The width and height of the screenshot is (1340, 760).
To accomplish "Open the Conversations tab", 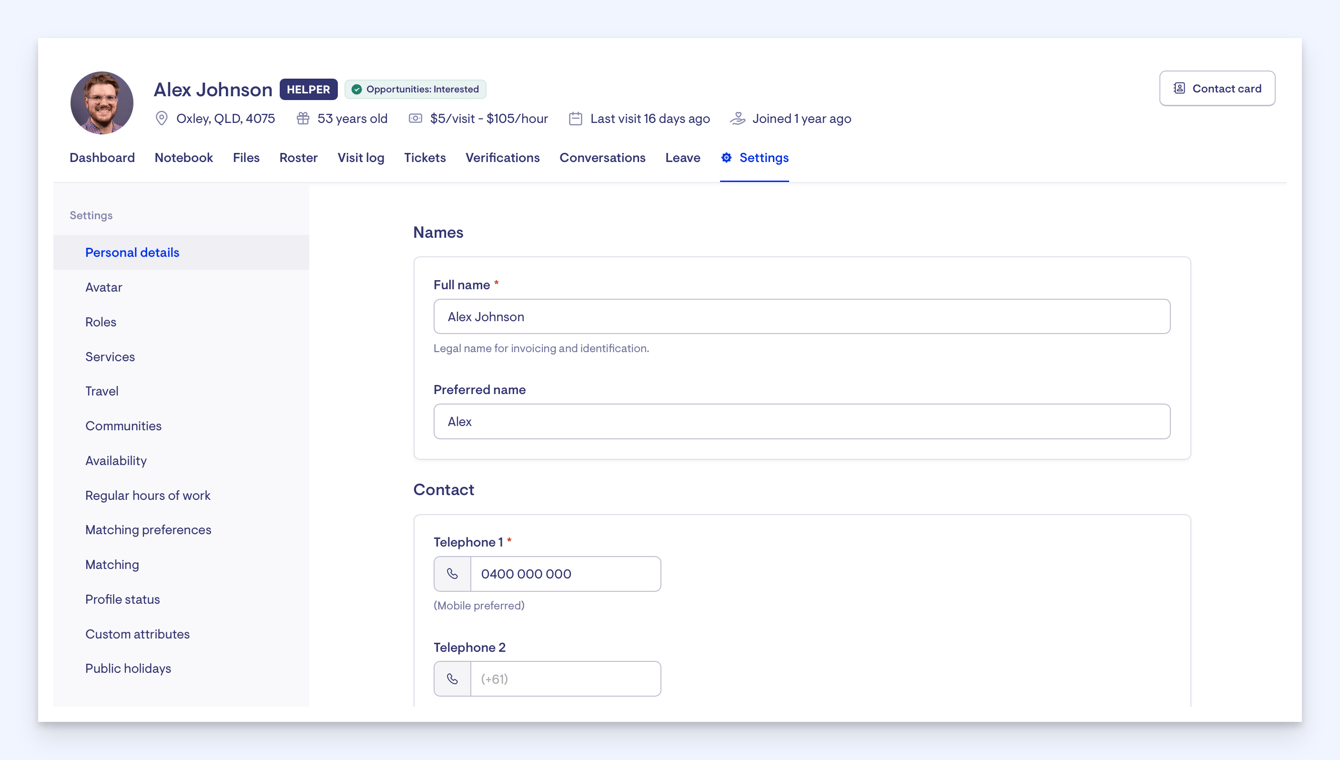I will (602, 158).
